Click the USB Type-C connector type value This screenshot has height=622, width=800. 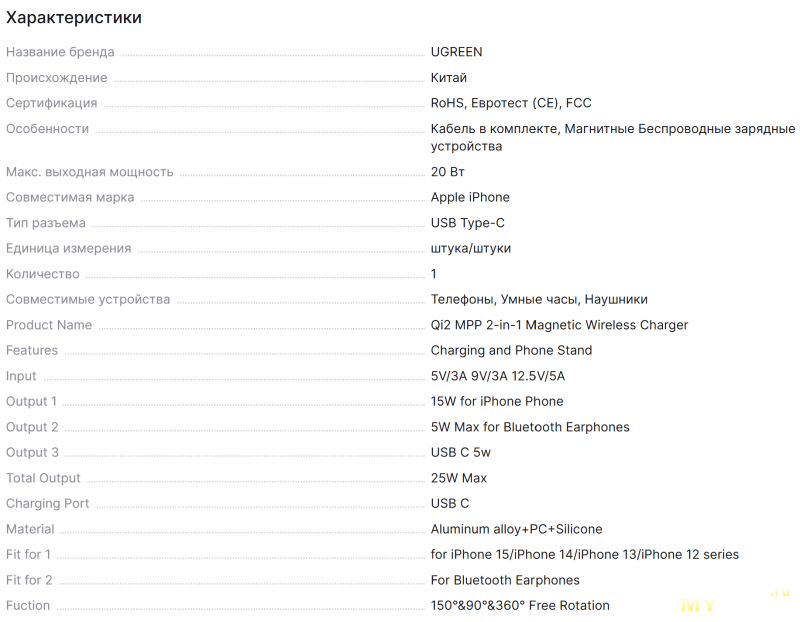pos(467,223)
